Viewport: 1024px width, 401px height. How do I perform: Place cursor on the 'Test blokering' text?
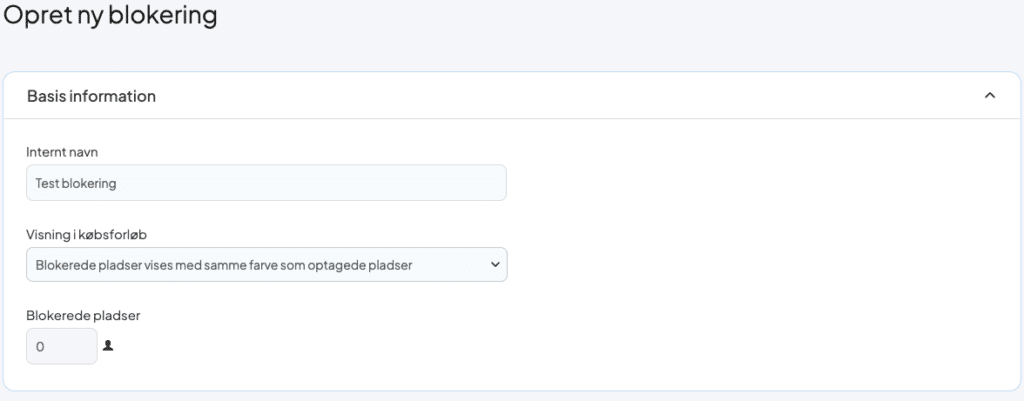(76, 183)
